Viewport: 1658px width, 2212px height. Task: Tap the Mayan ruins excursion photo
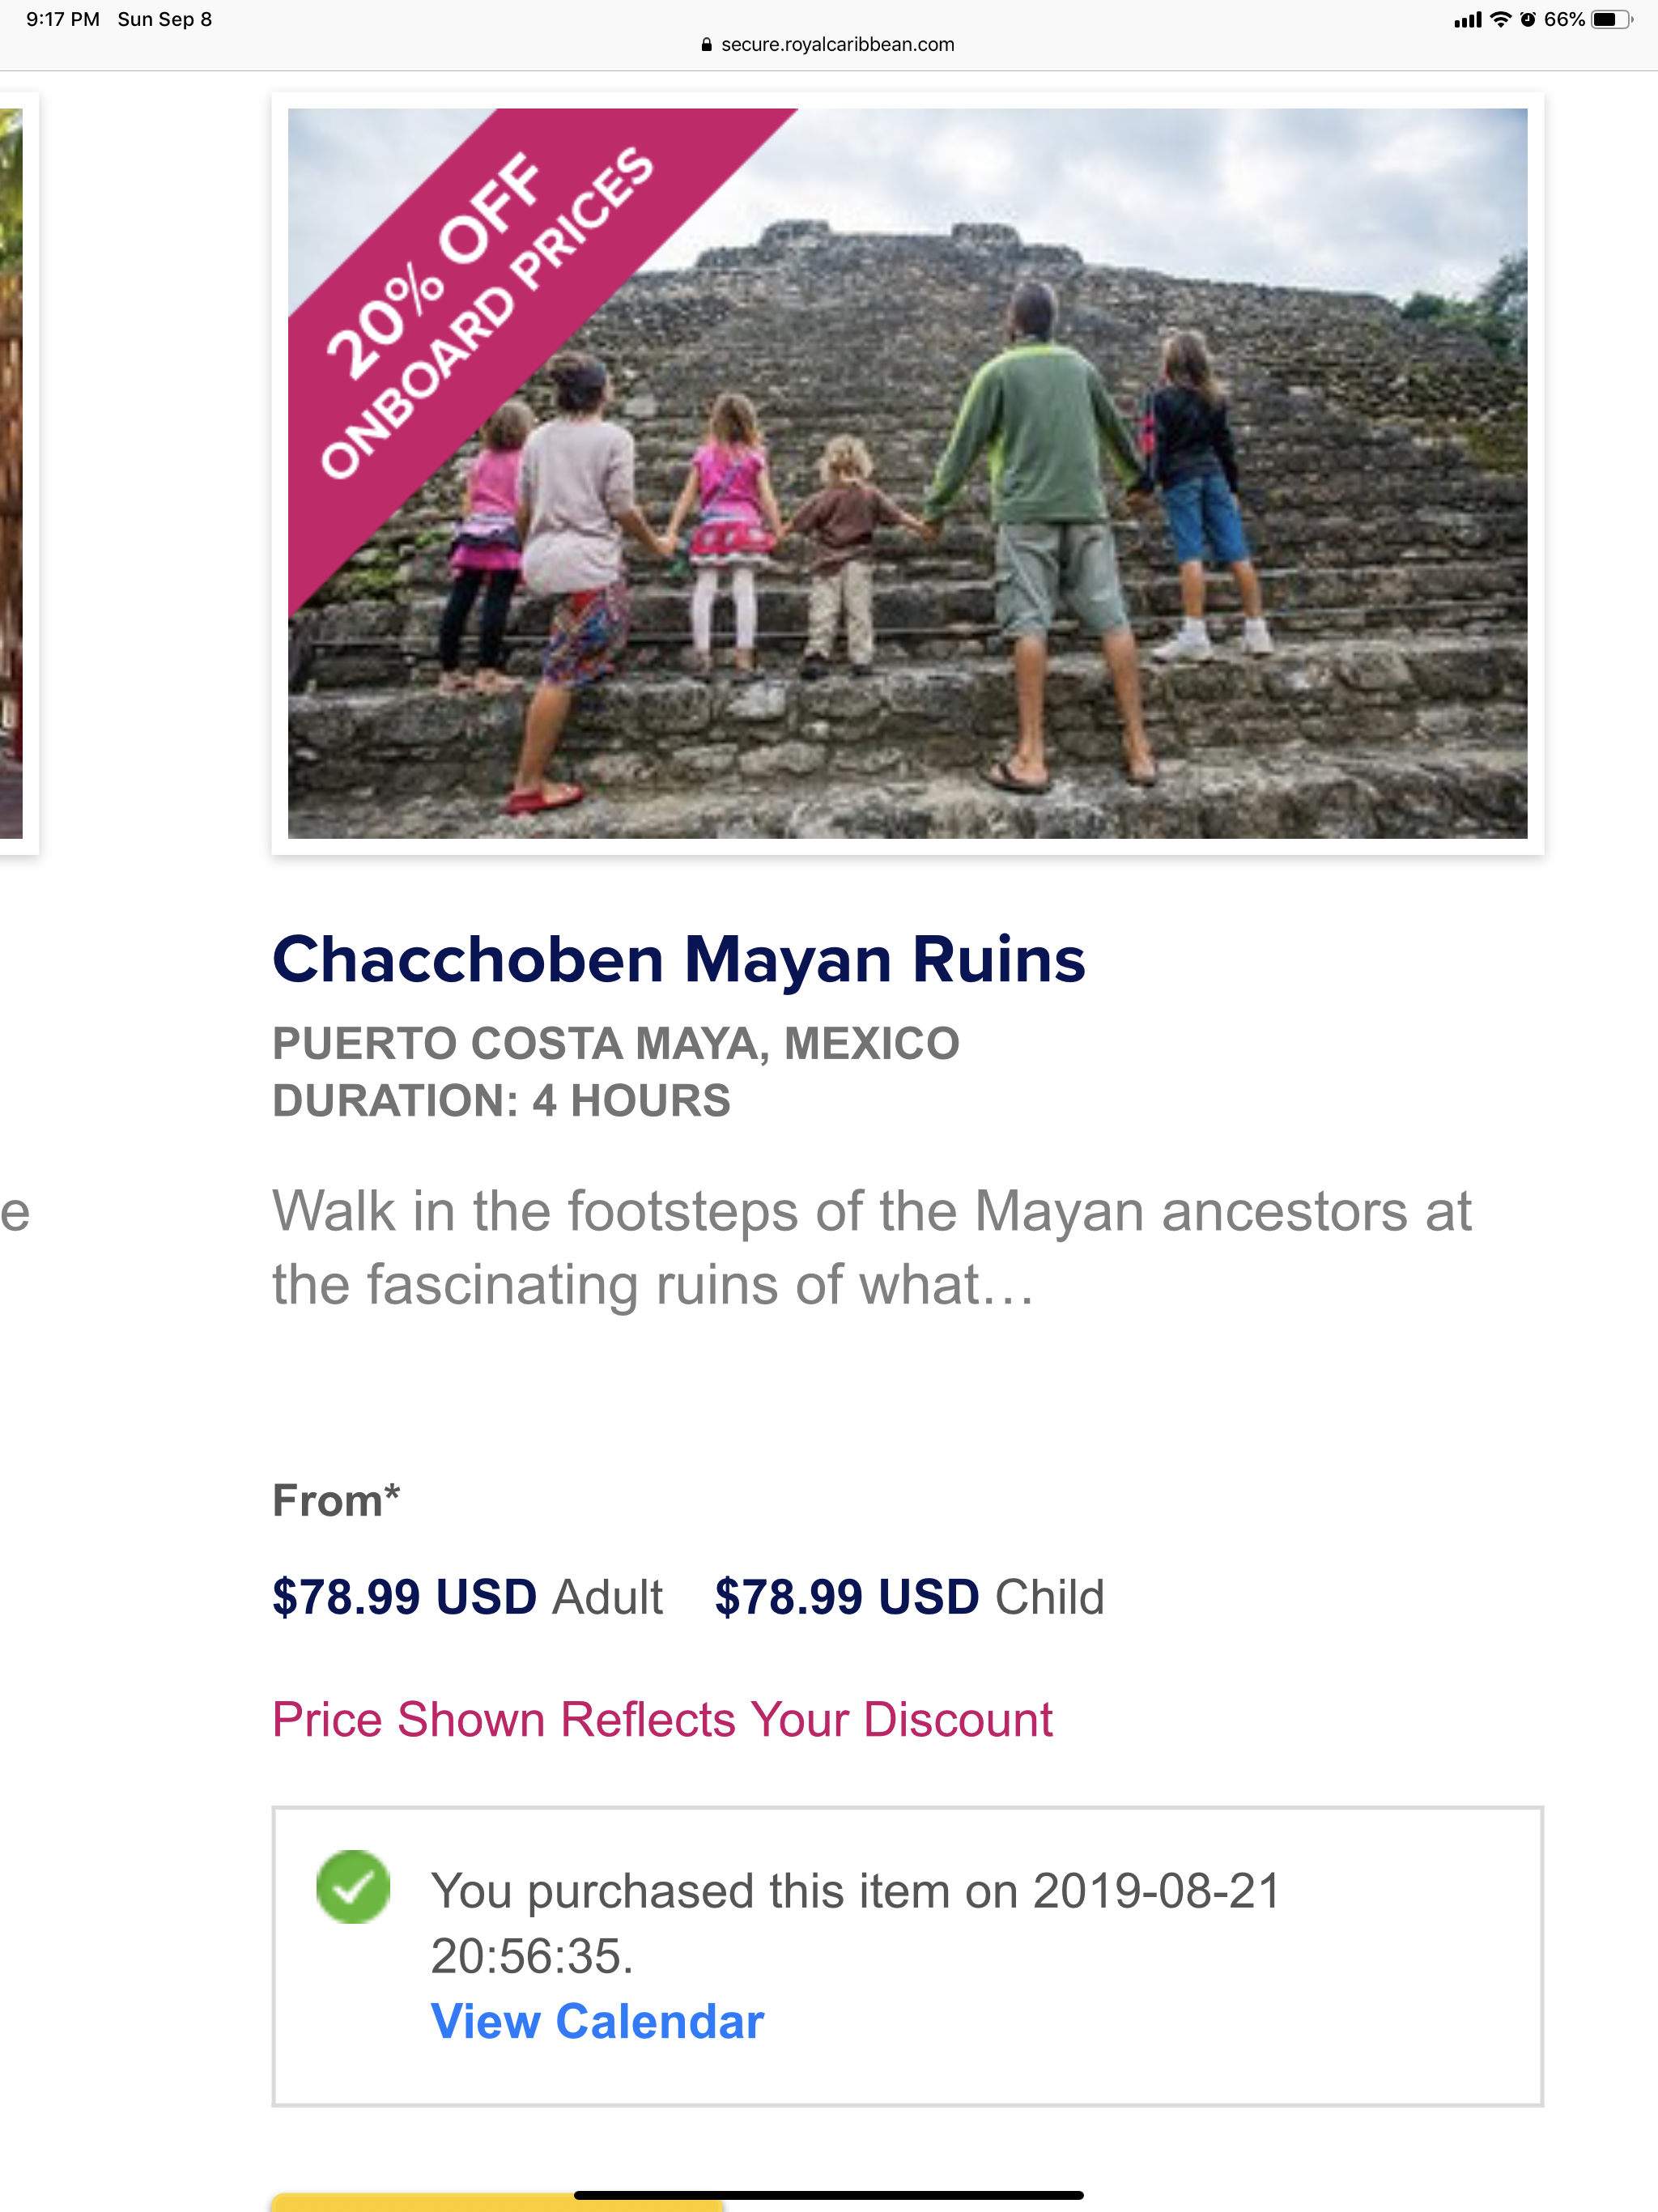click(907, 473)
